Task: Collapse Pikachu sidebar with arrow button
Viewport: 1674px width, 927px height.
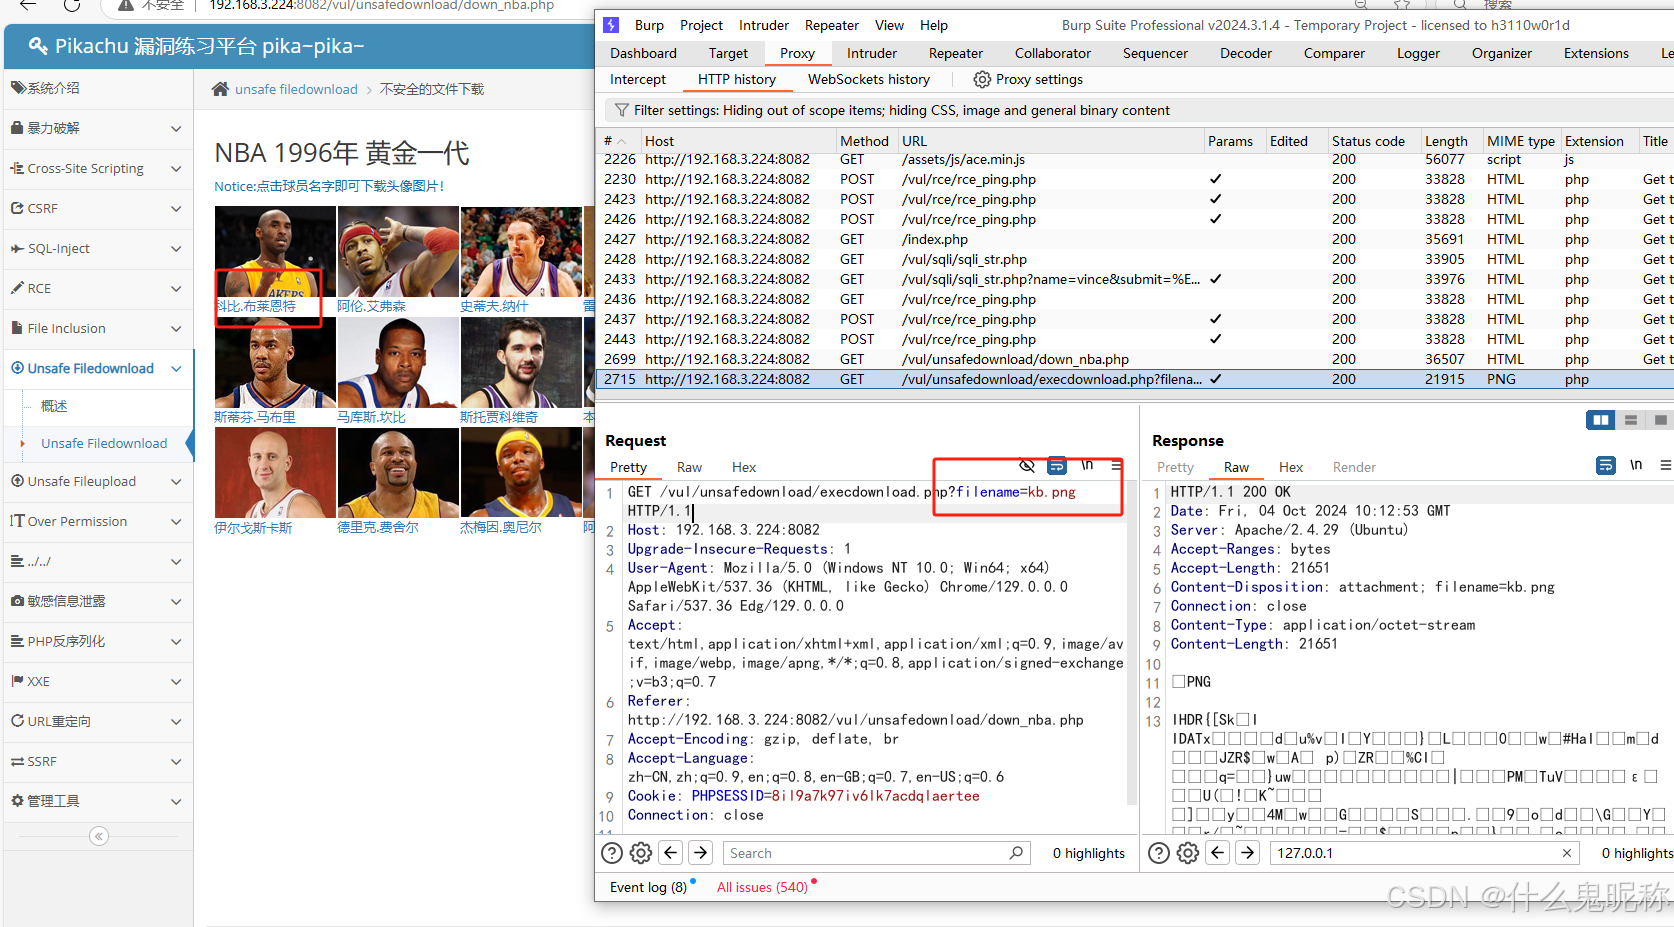Action: tap(99, 836)
